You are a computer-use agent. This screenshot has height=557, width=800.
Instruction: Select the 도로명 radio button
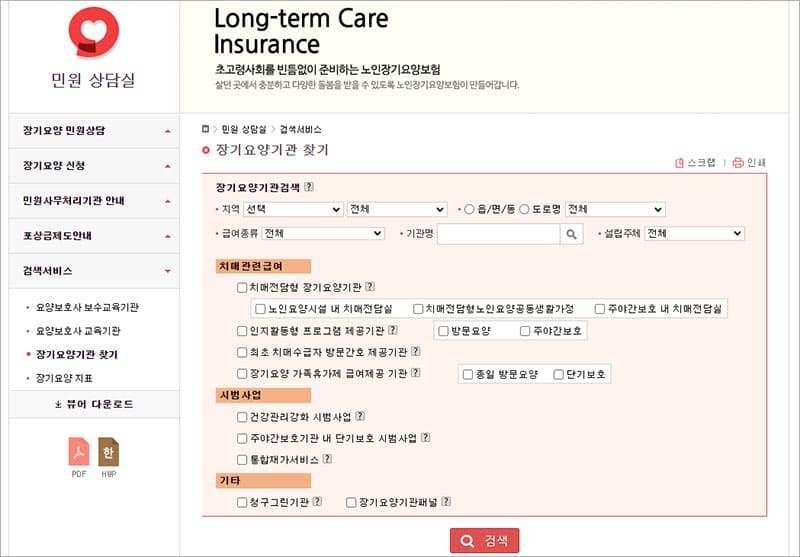[x=524, y=209]
